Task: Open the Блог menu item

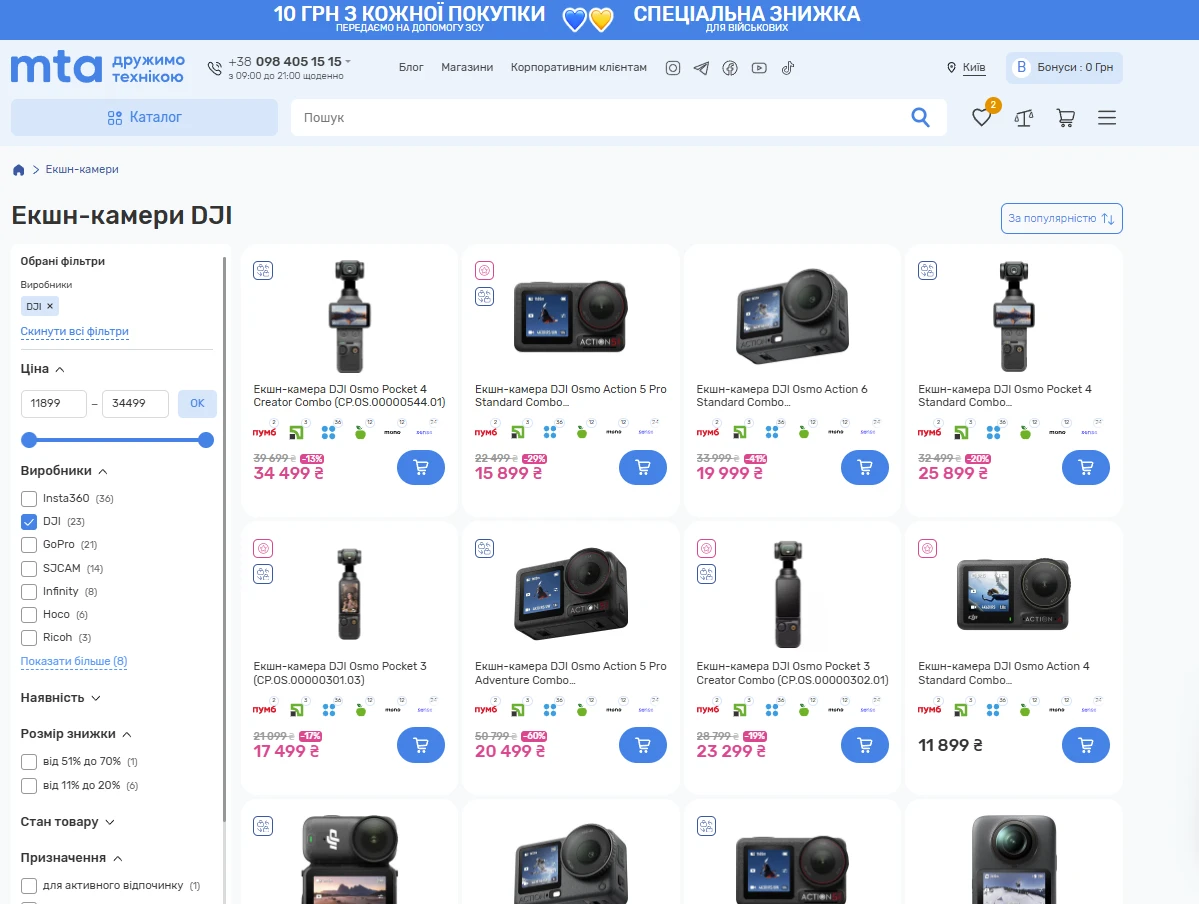Action: tap(411, 67)
